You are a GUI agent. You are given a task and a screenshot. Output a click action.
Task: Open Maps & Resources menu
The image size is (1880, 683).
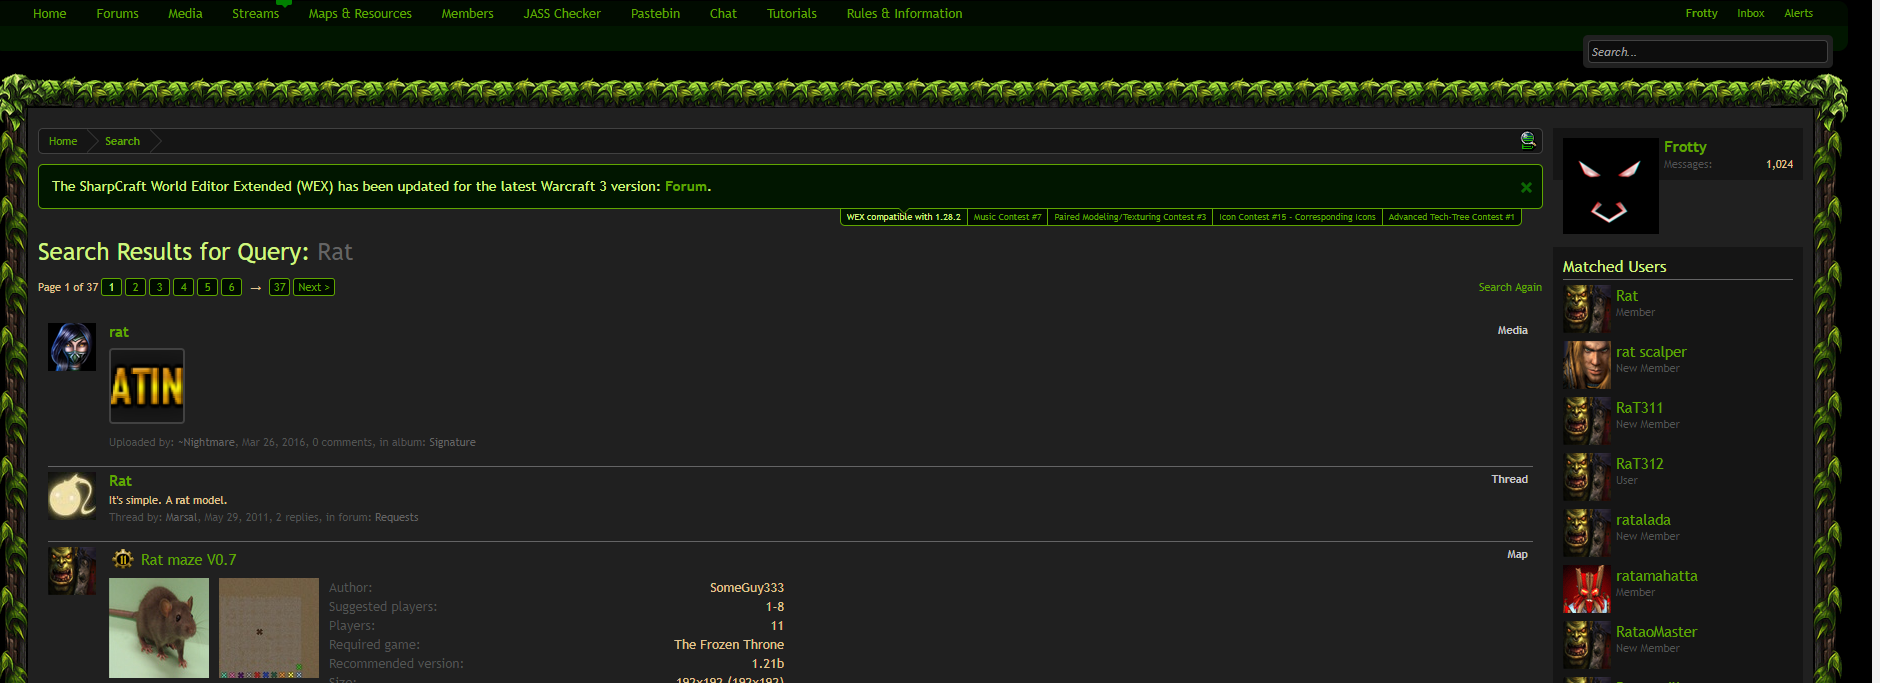pos(360,14)
